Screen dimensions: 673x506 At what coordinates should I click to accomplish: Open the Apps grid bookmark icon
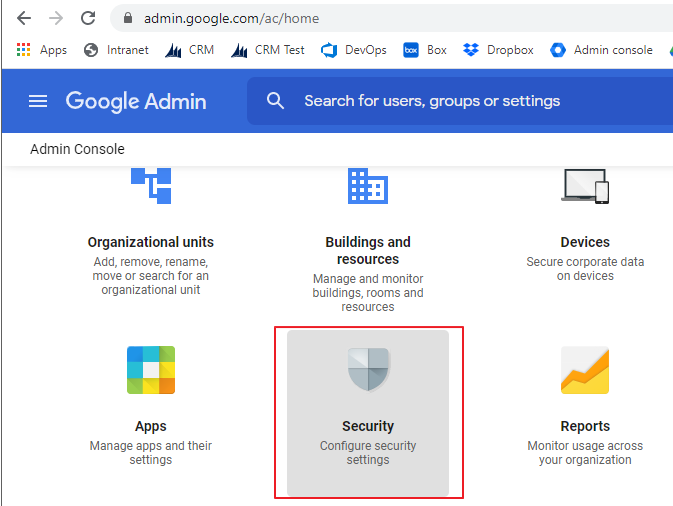(24, 50)
